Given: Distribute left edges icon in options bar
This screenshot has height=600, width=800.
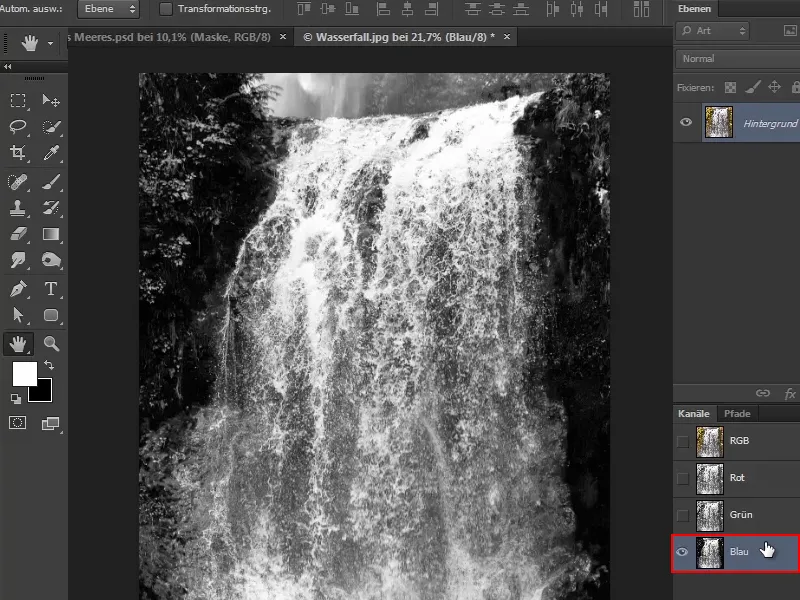Looking at the screenshot, I should 553,9.
